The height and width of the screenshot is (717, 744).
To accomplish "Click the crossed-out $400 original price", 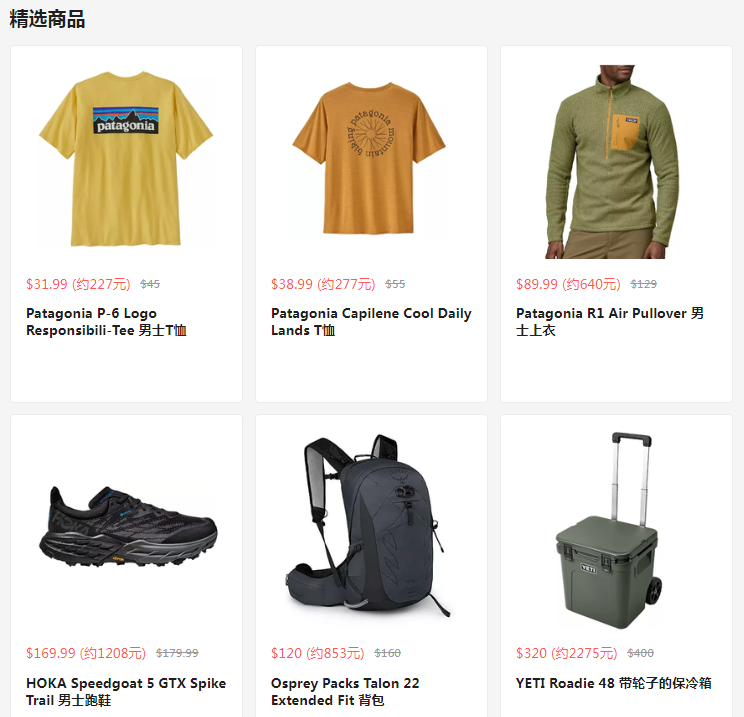I will tap(640, 653).
